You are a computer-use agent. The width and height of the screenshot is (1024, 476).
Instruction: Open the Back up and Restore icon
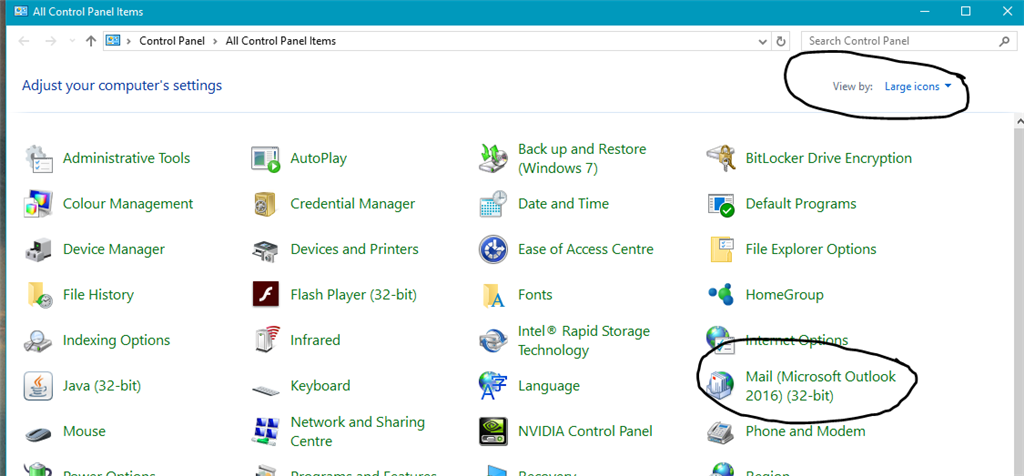493,159
